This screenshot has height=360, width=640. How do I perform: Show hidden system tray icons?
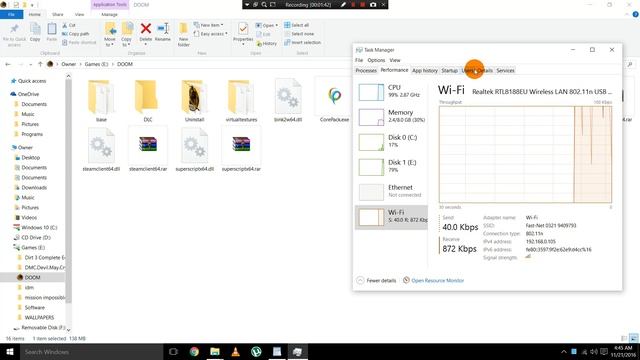564,351
